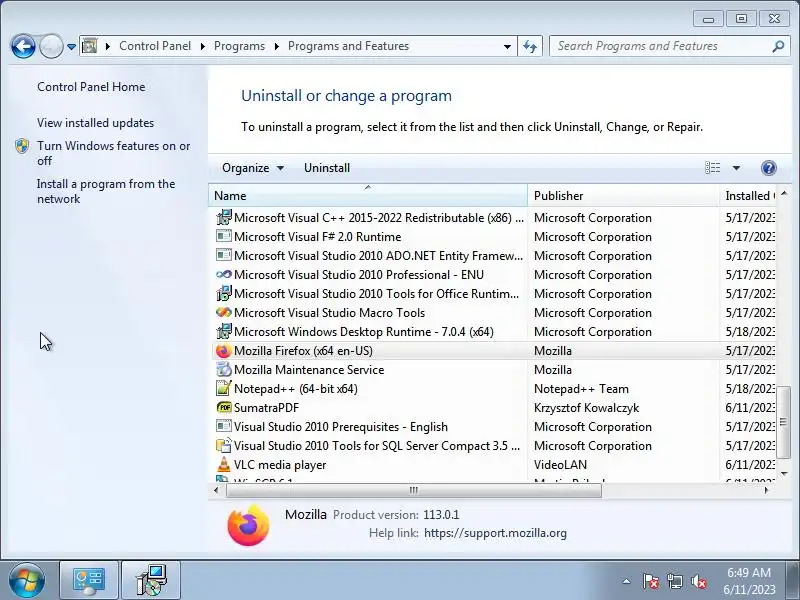The height and width of the screenshot is (600, 800).
Task: Click Visual Studio Macro Tools icon
Action: click(x=223, y=313)
